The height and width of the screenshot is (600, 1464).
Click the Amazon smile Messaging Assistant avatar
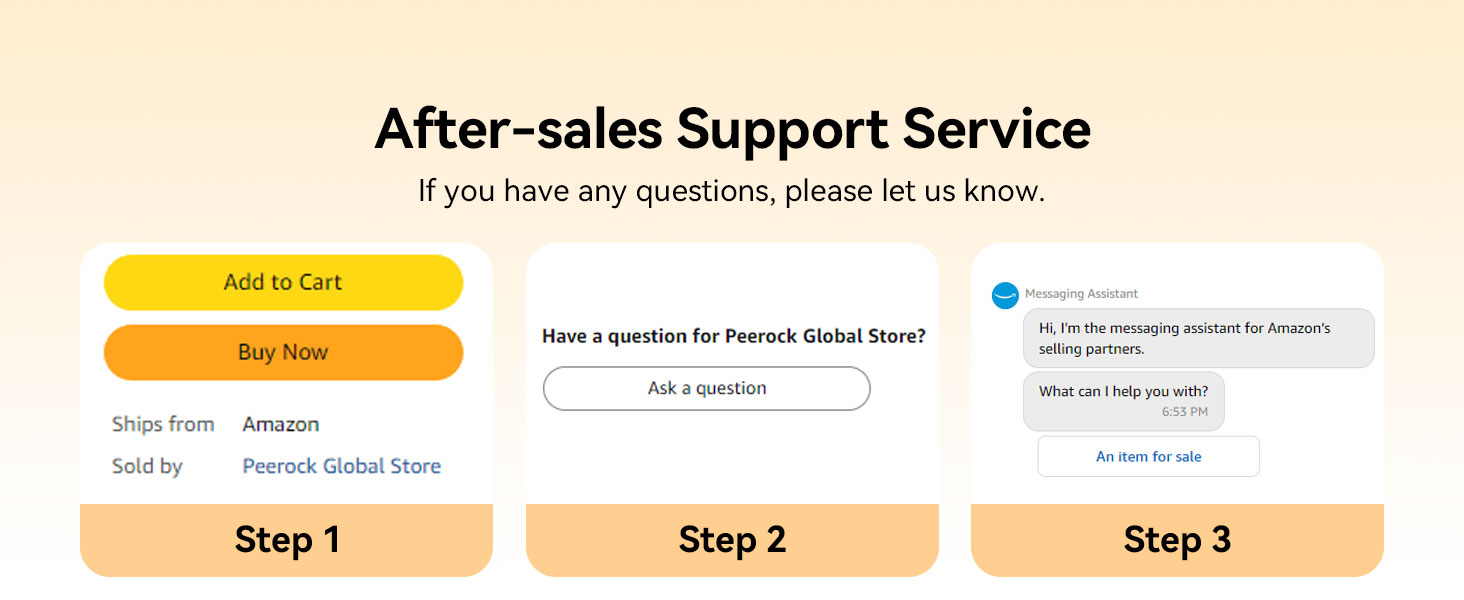(x=1004, y=295)
